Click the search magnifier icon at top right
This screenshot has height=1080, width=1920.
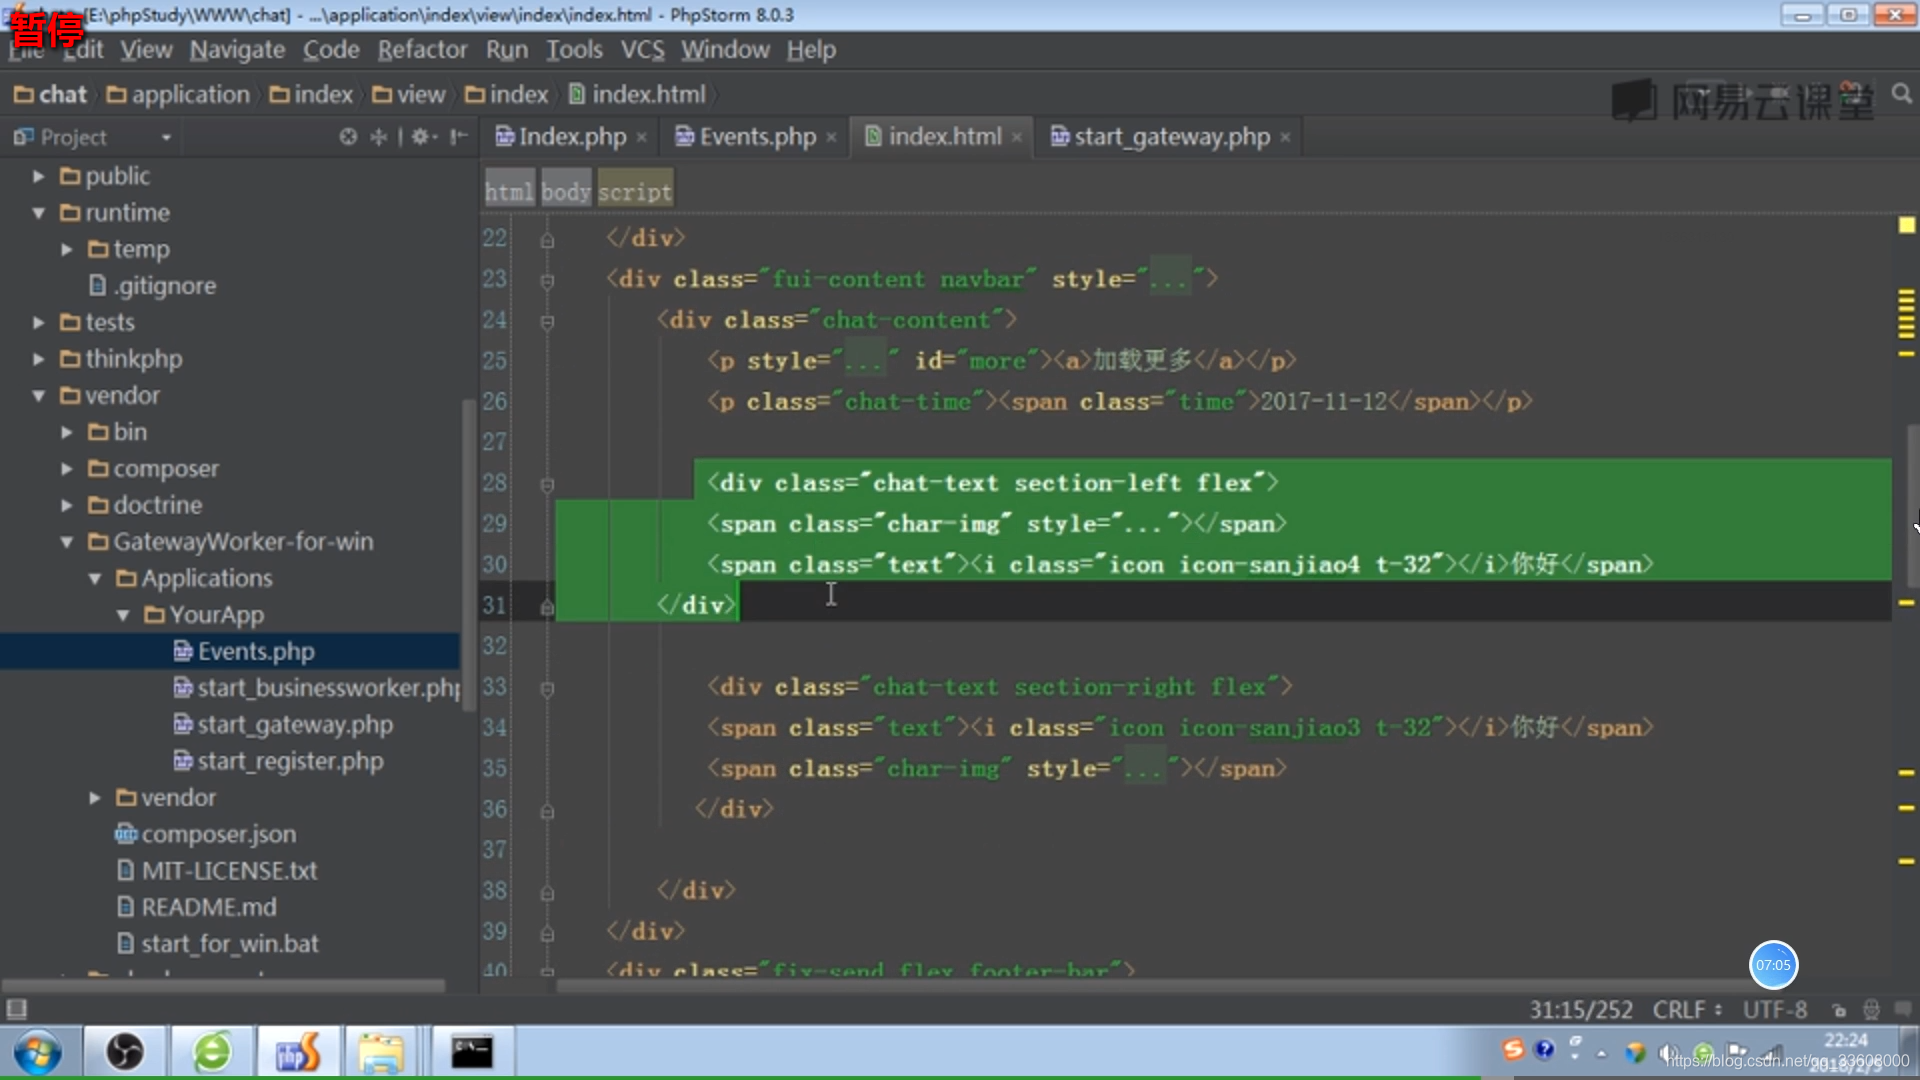(x=1902, y=94)
